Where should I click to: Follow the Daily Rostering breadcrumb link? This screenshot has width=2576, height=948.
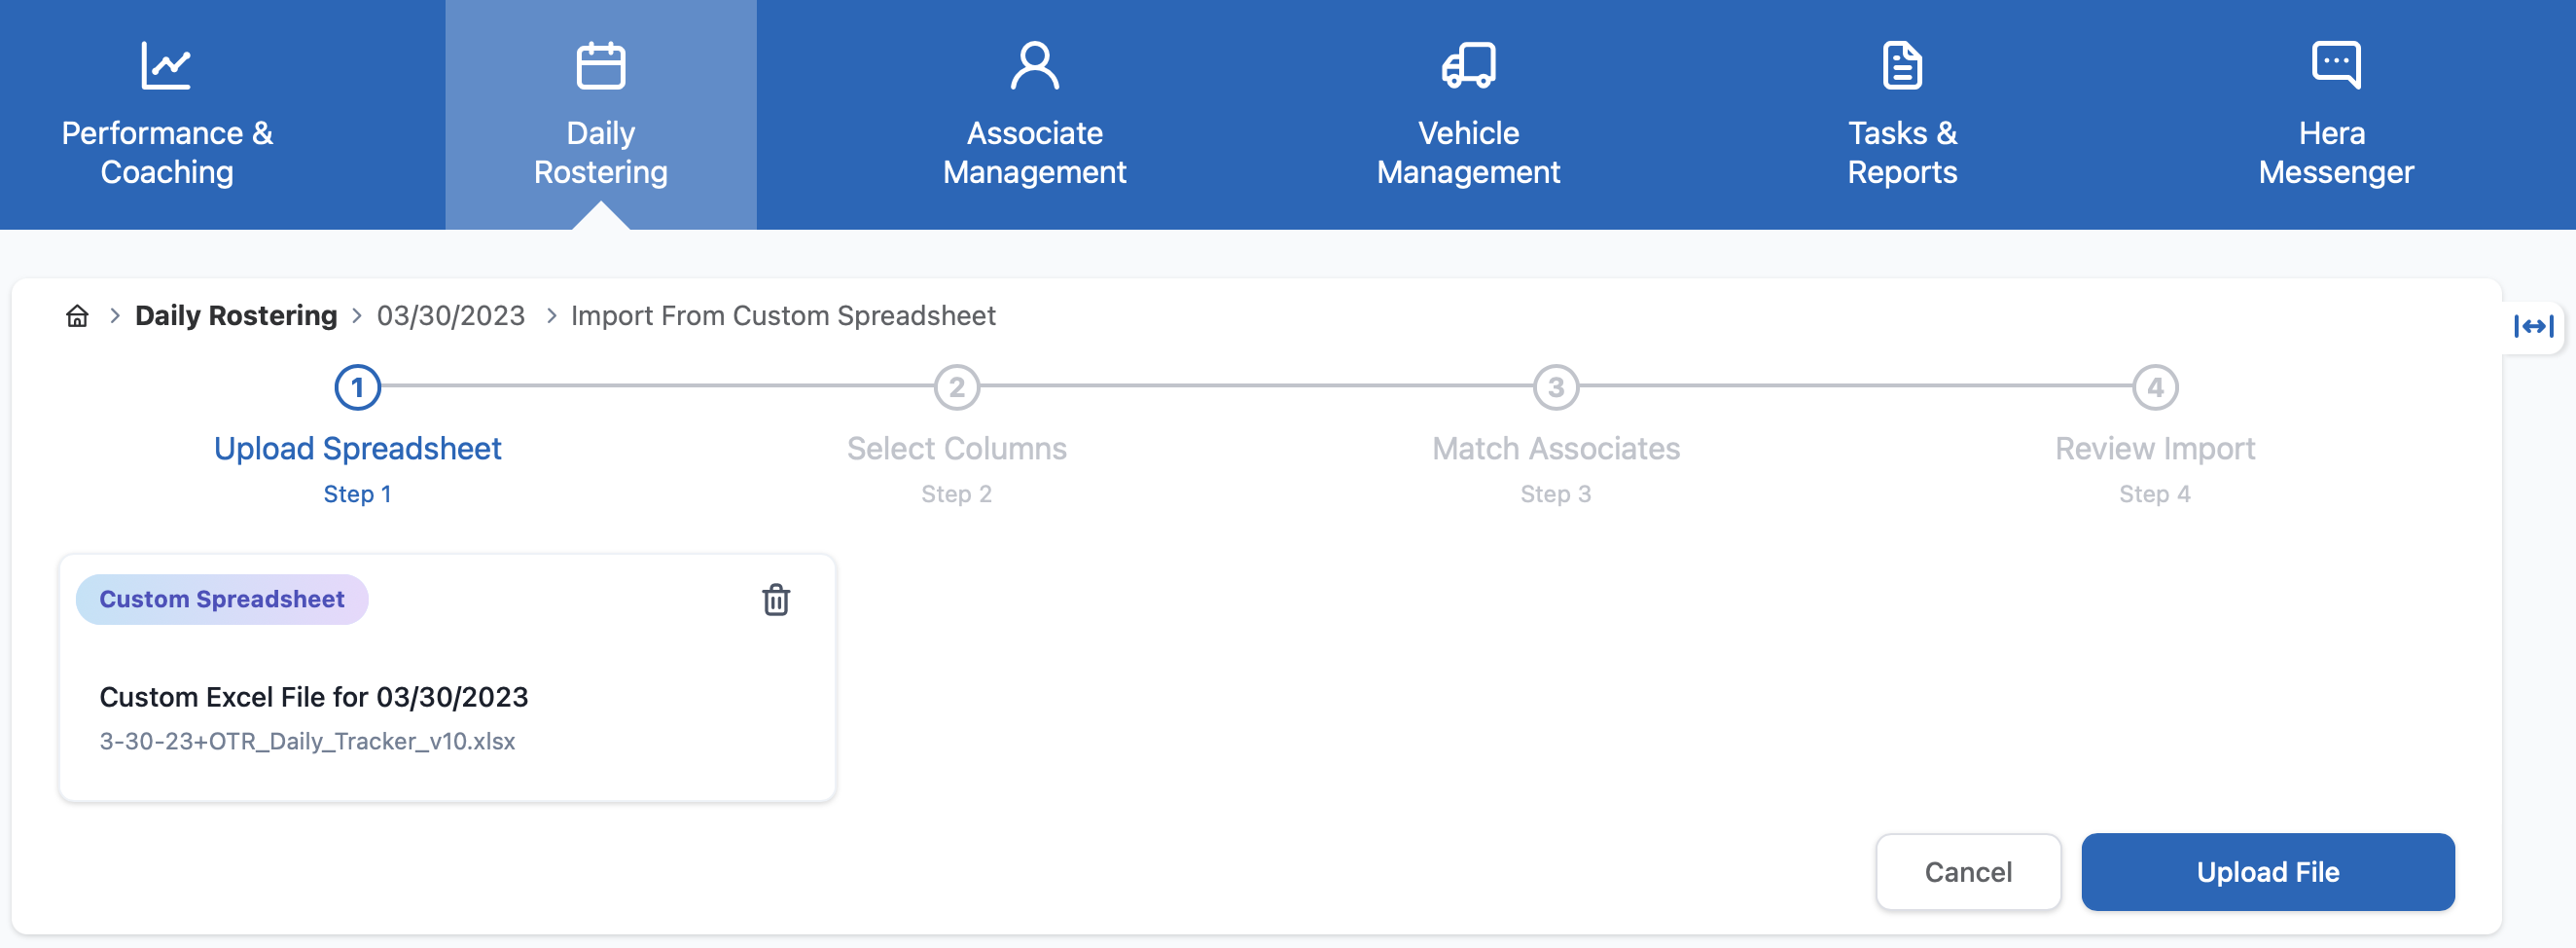click(x=236, y=316)
